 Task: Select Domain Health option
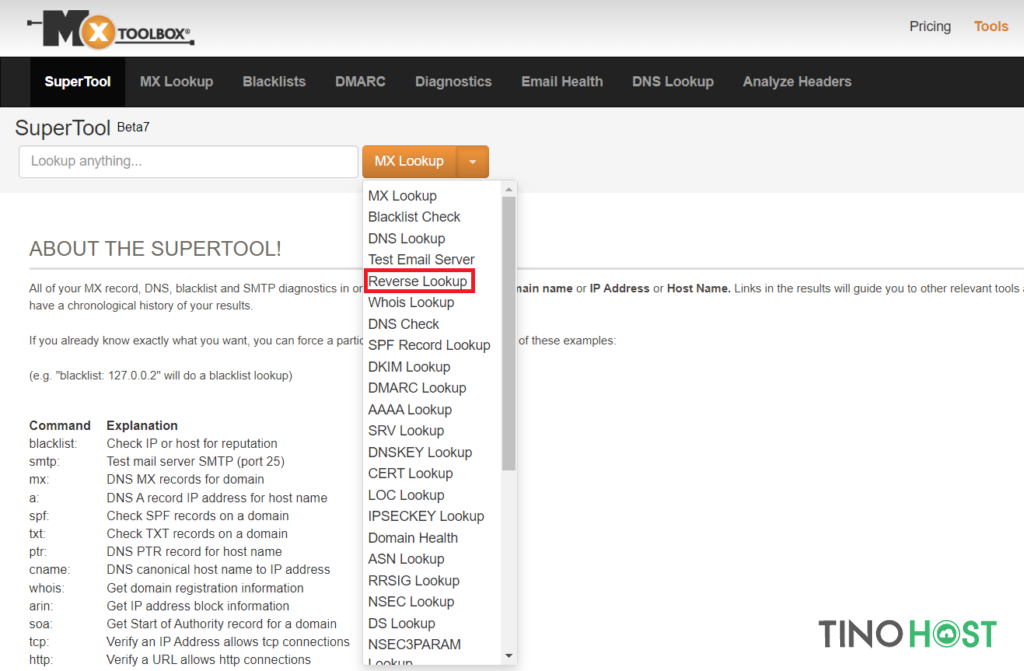coord(413,538)
